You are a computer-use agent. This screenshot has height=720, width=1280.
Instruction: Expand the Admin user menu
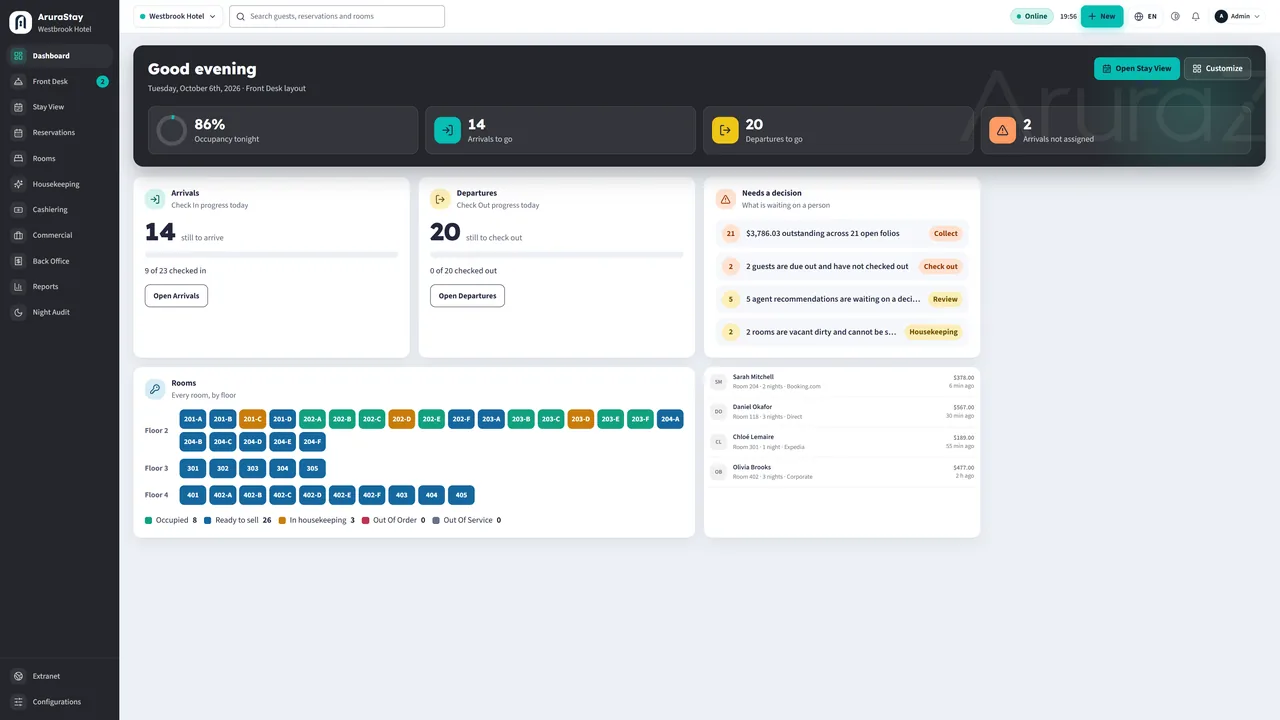[x=1236, y=16]
